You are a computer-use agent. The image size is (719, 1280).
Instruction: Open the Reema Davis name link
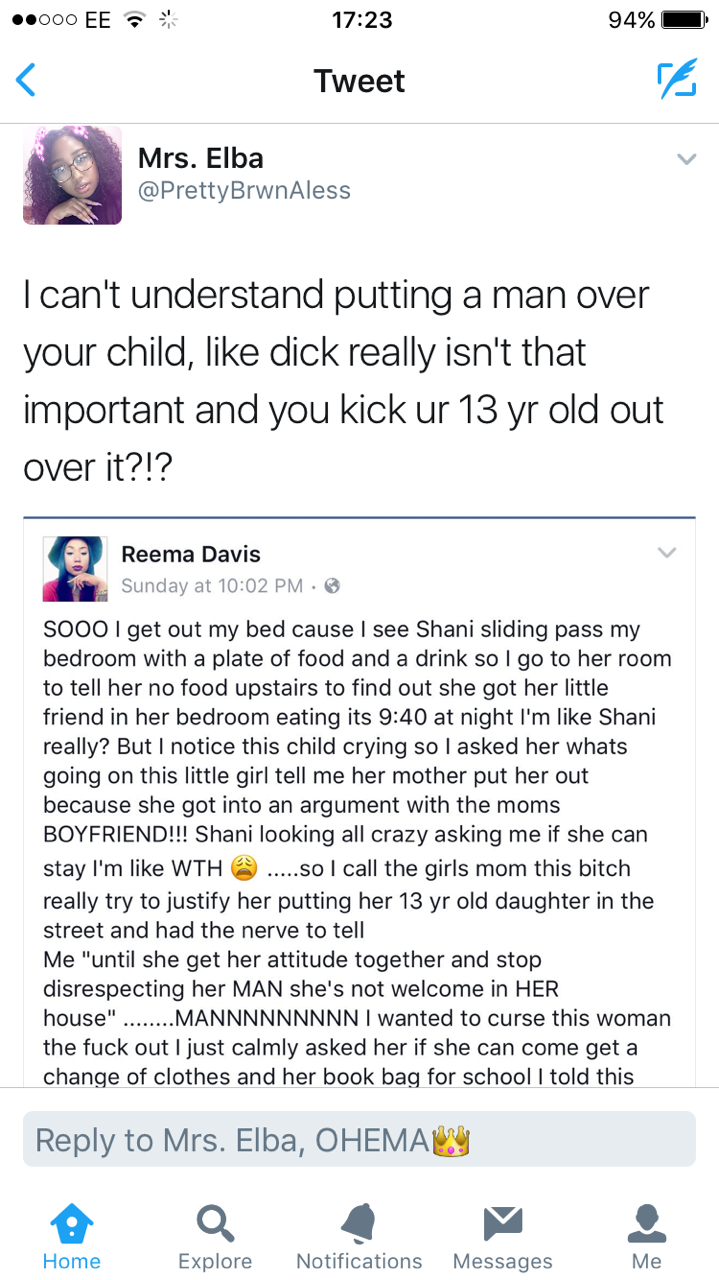(x=190, y=554)
